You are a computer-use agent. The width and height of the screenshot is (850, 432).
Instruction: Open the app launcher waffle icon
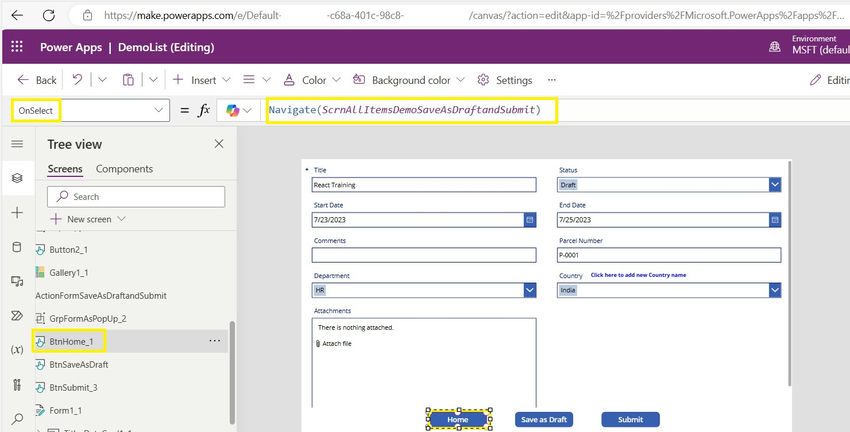tap(17, 47)
